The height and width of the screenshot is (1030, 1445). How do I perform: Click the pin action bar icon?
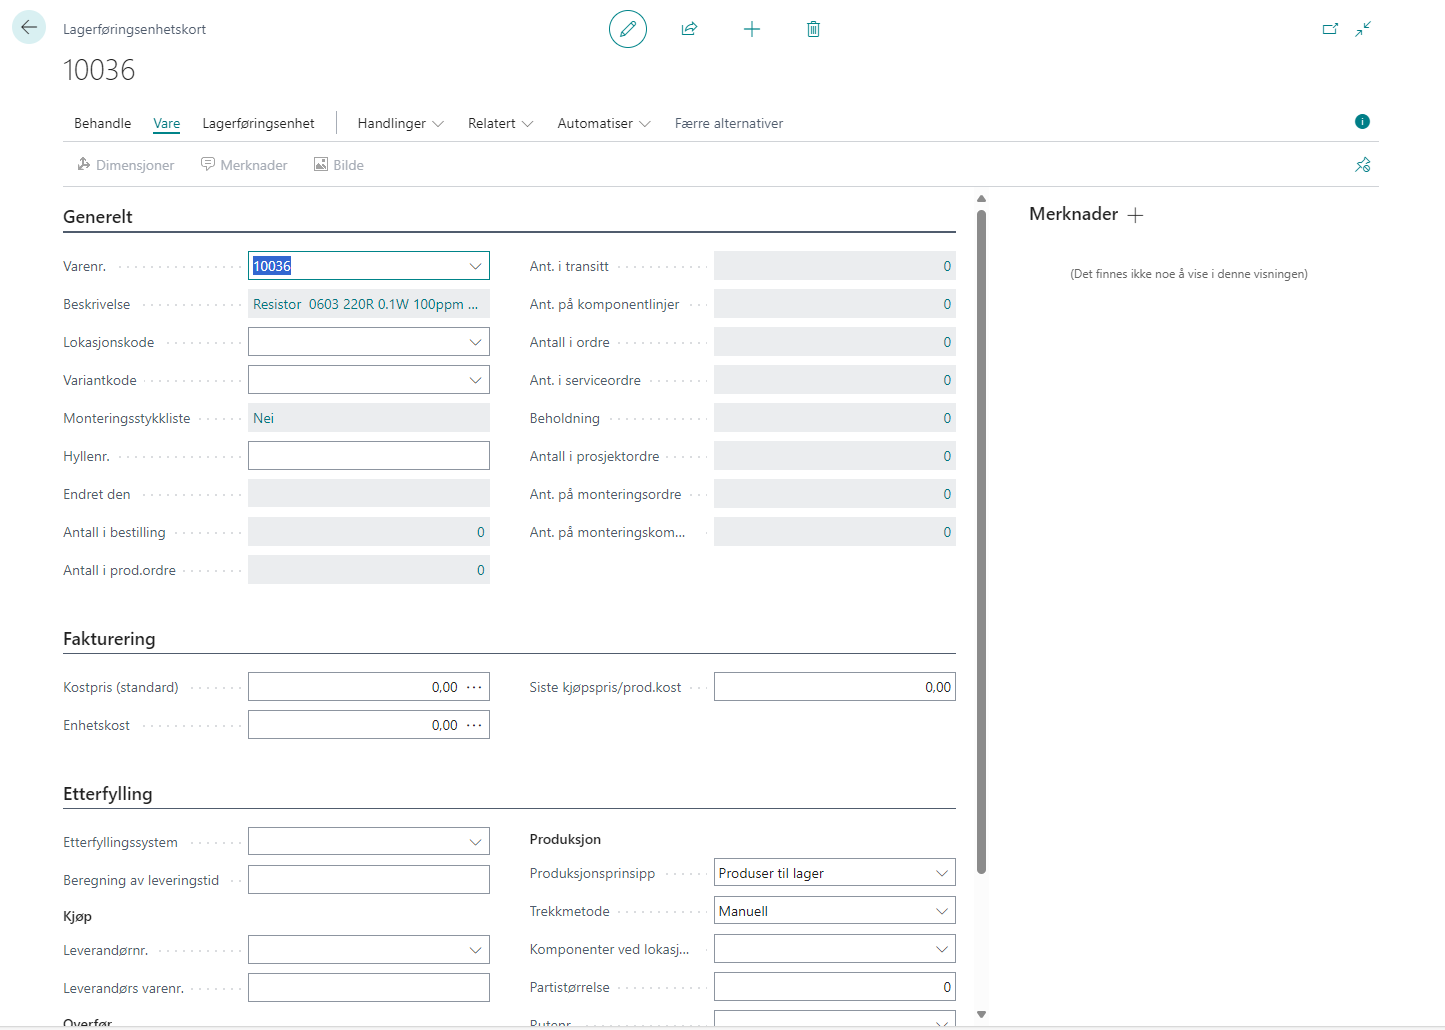coord(1362,165)
